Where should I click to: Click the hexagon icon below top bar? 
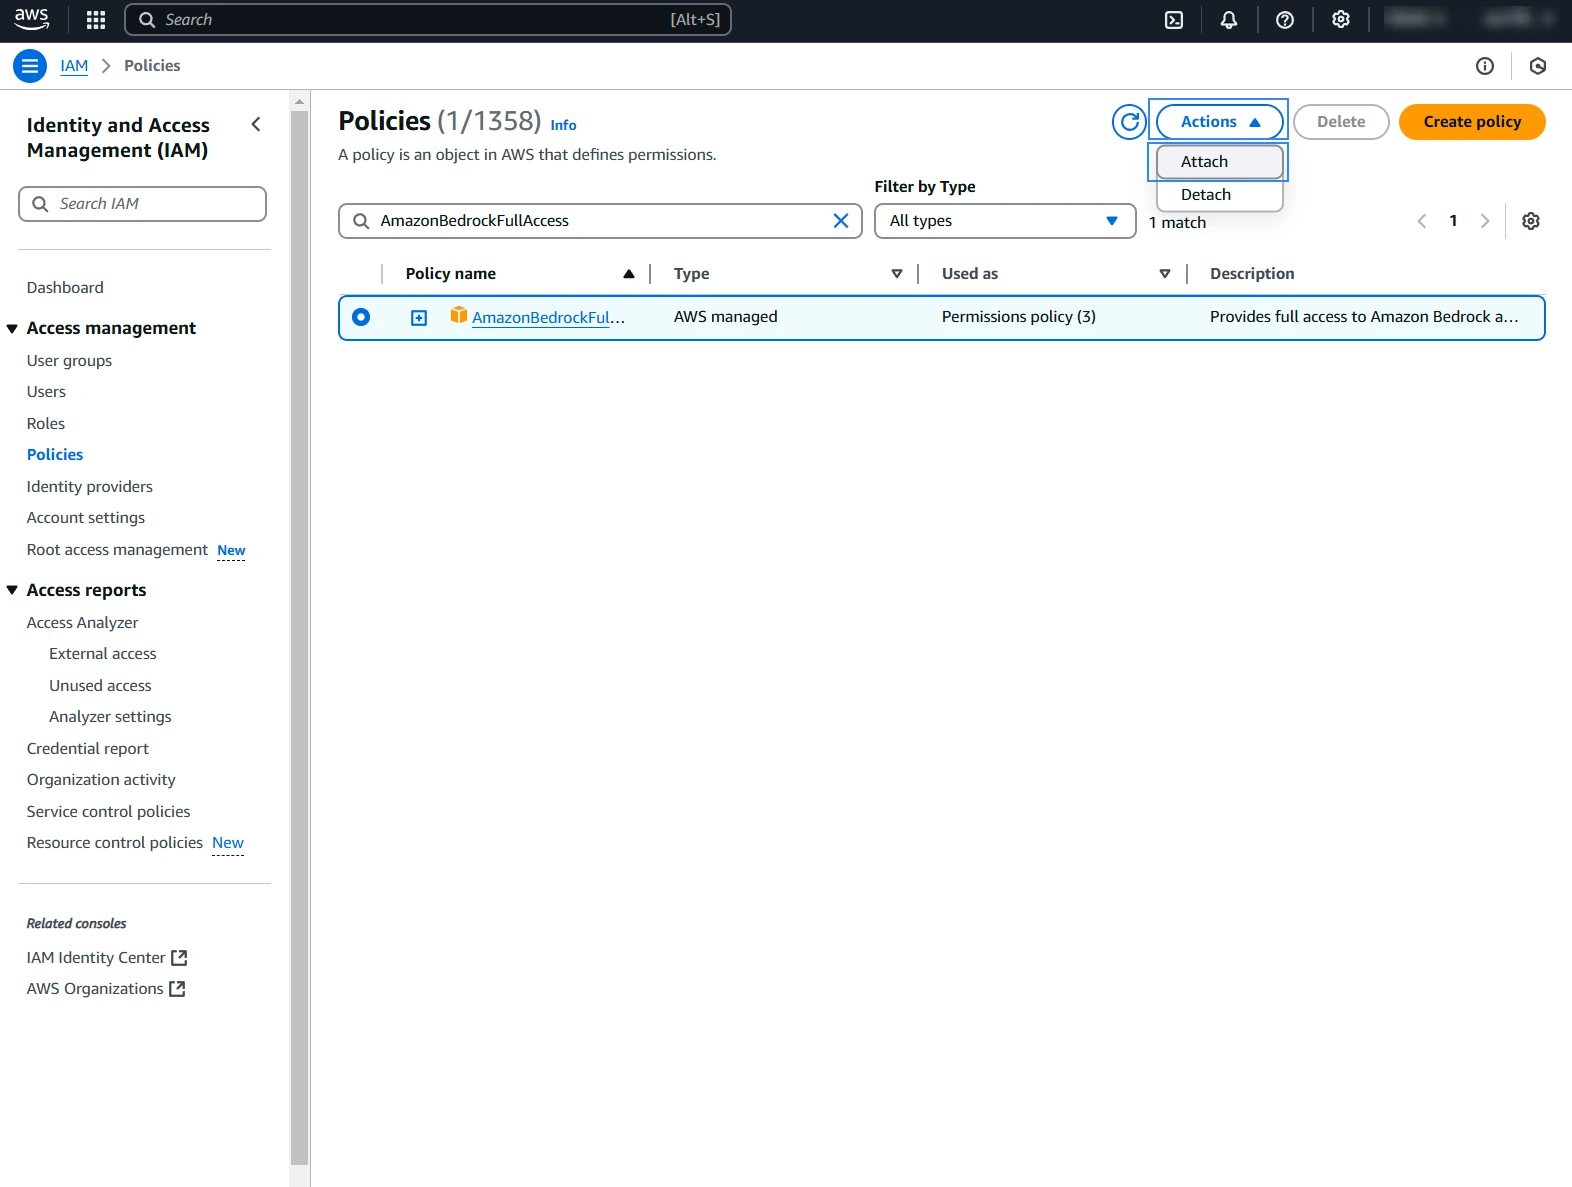[x=1538, y=66]
